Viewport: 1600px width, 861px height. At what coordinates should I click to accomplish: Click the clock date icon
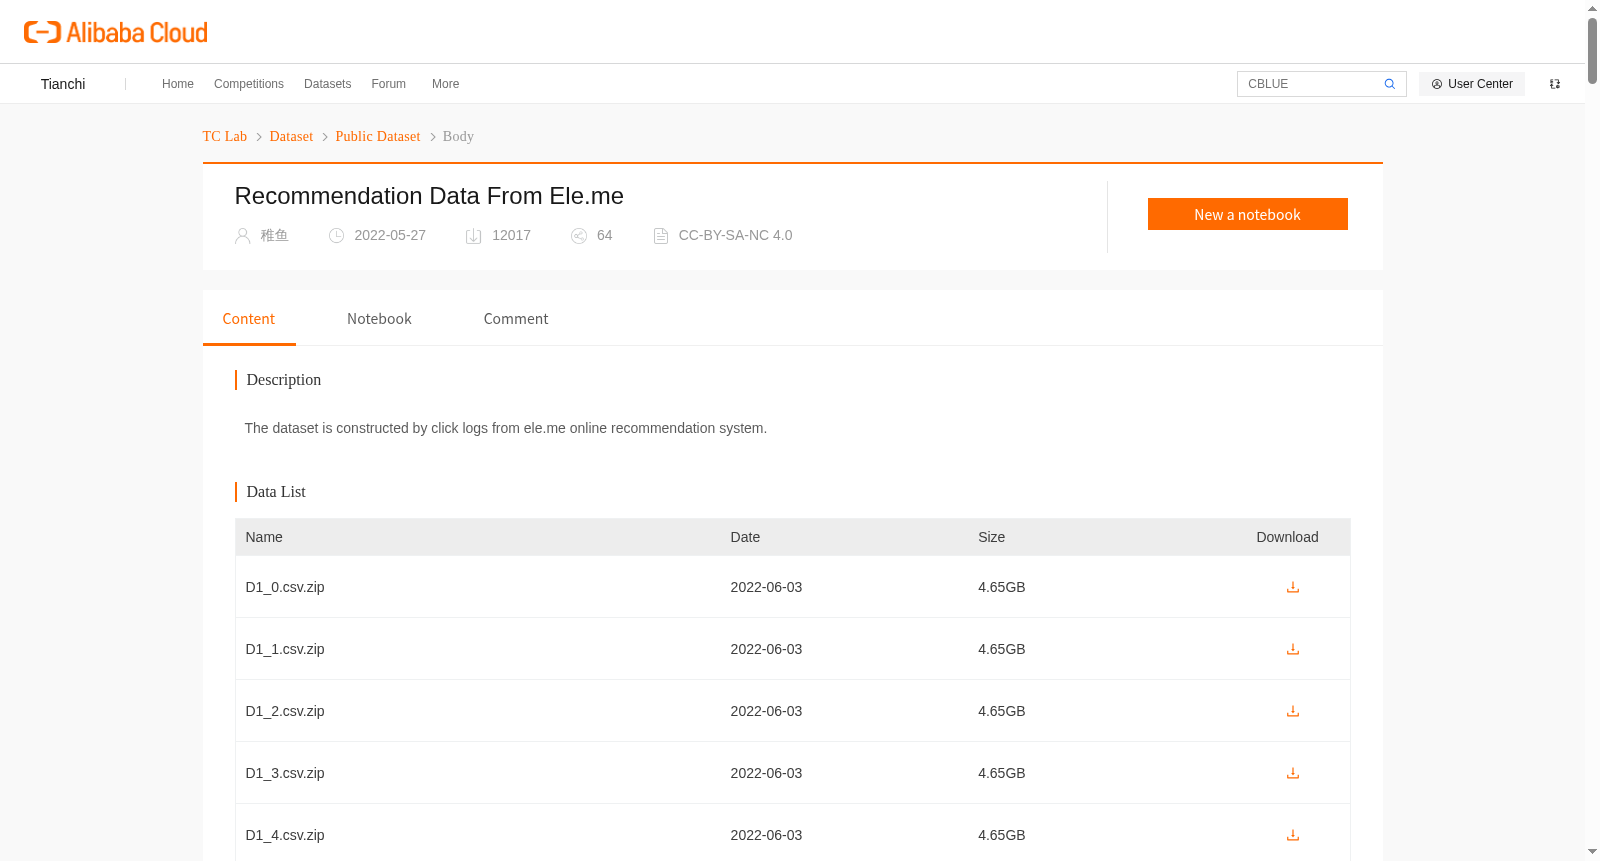coord(337,236)
